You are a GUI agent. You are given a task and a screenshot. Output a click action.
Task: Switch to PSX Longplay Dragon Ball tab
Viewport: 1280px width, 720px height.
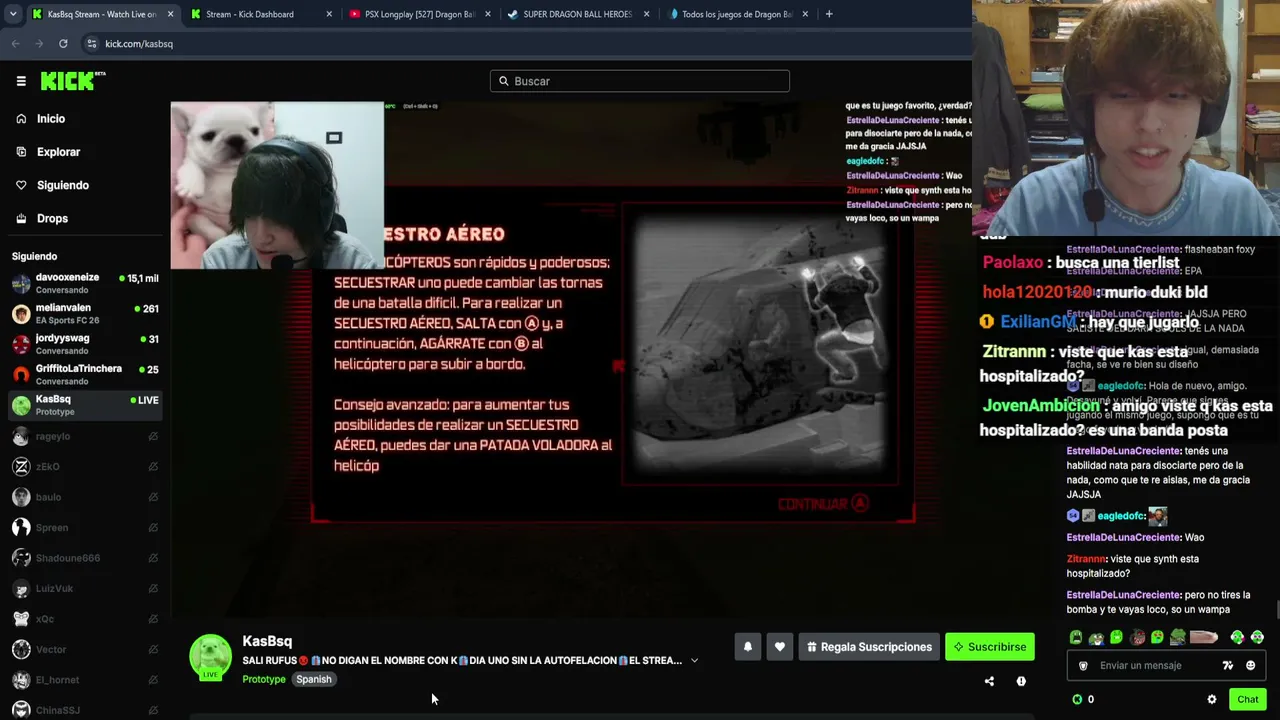[420, 14]
